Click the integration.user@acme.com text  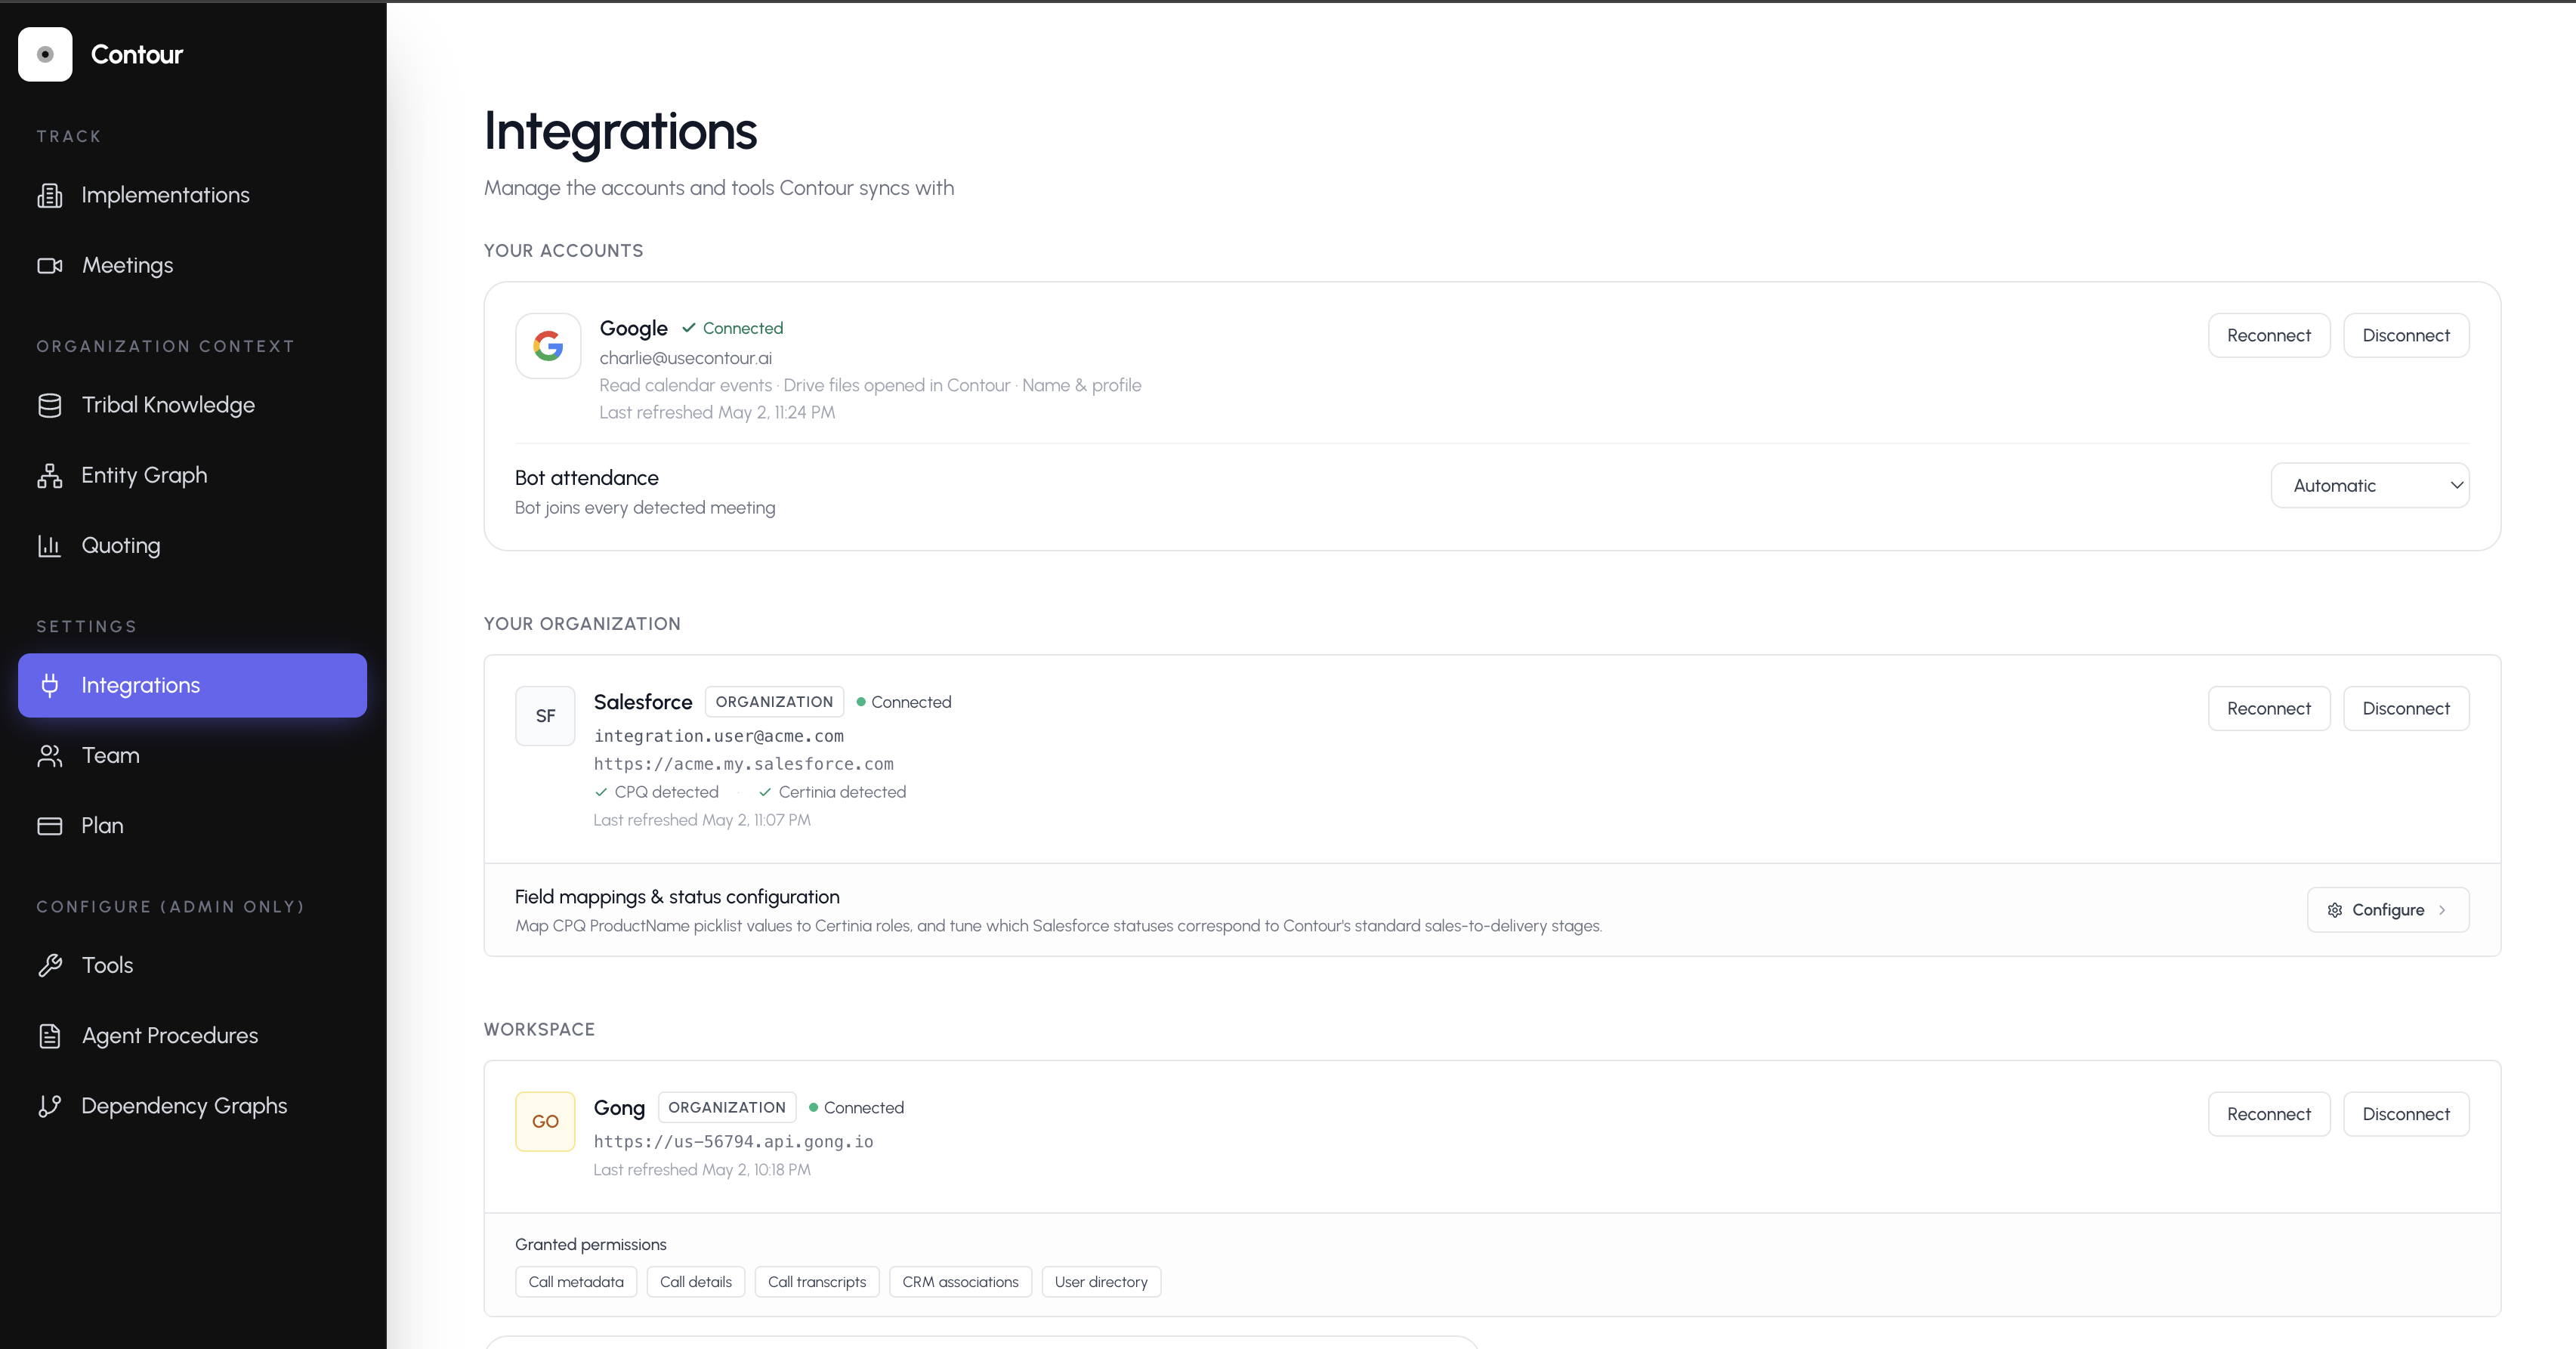[x=719, y=736]
